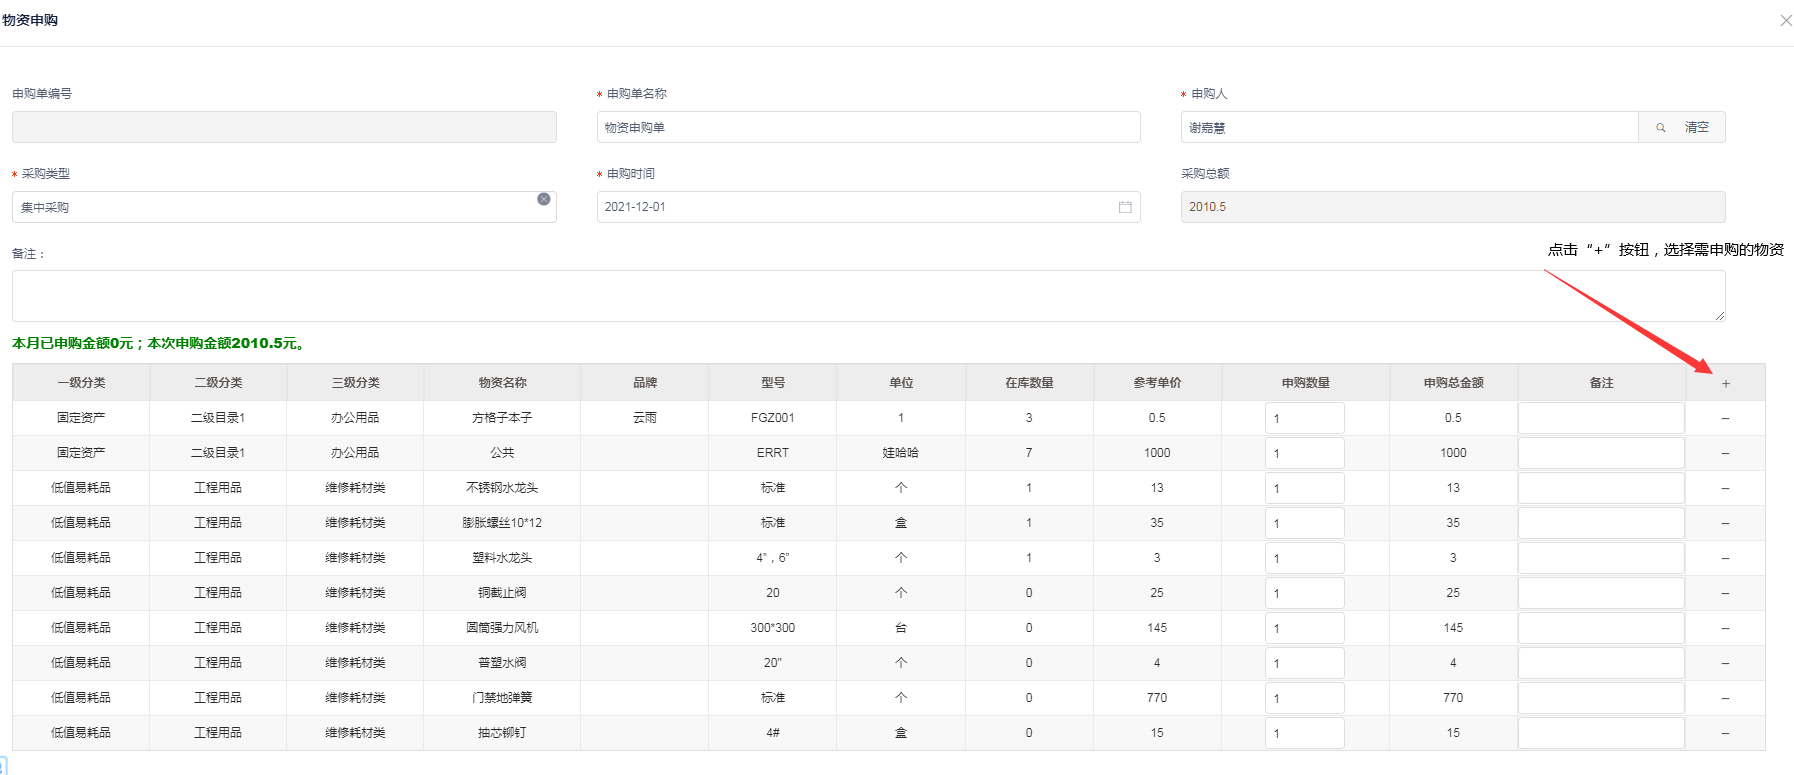Click the 清空 button next to applicant
Viewport: 1794px width, 775px height.
1697,127
